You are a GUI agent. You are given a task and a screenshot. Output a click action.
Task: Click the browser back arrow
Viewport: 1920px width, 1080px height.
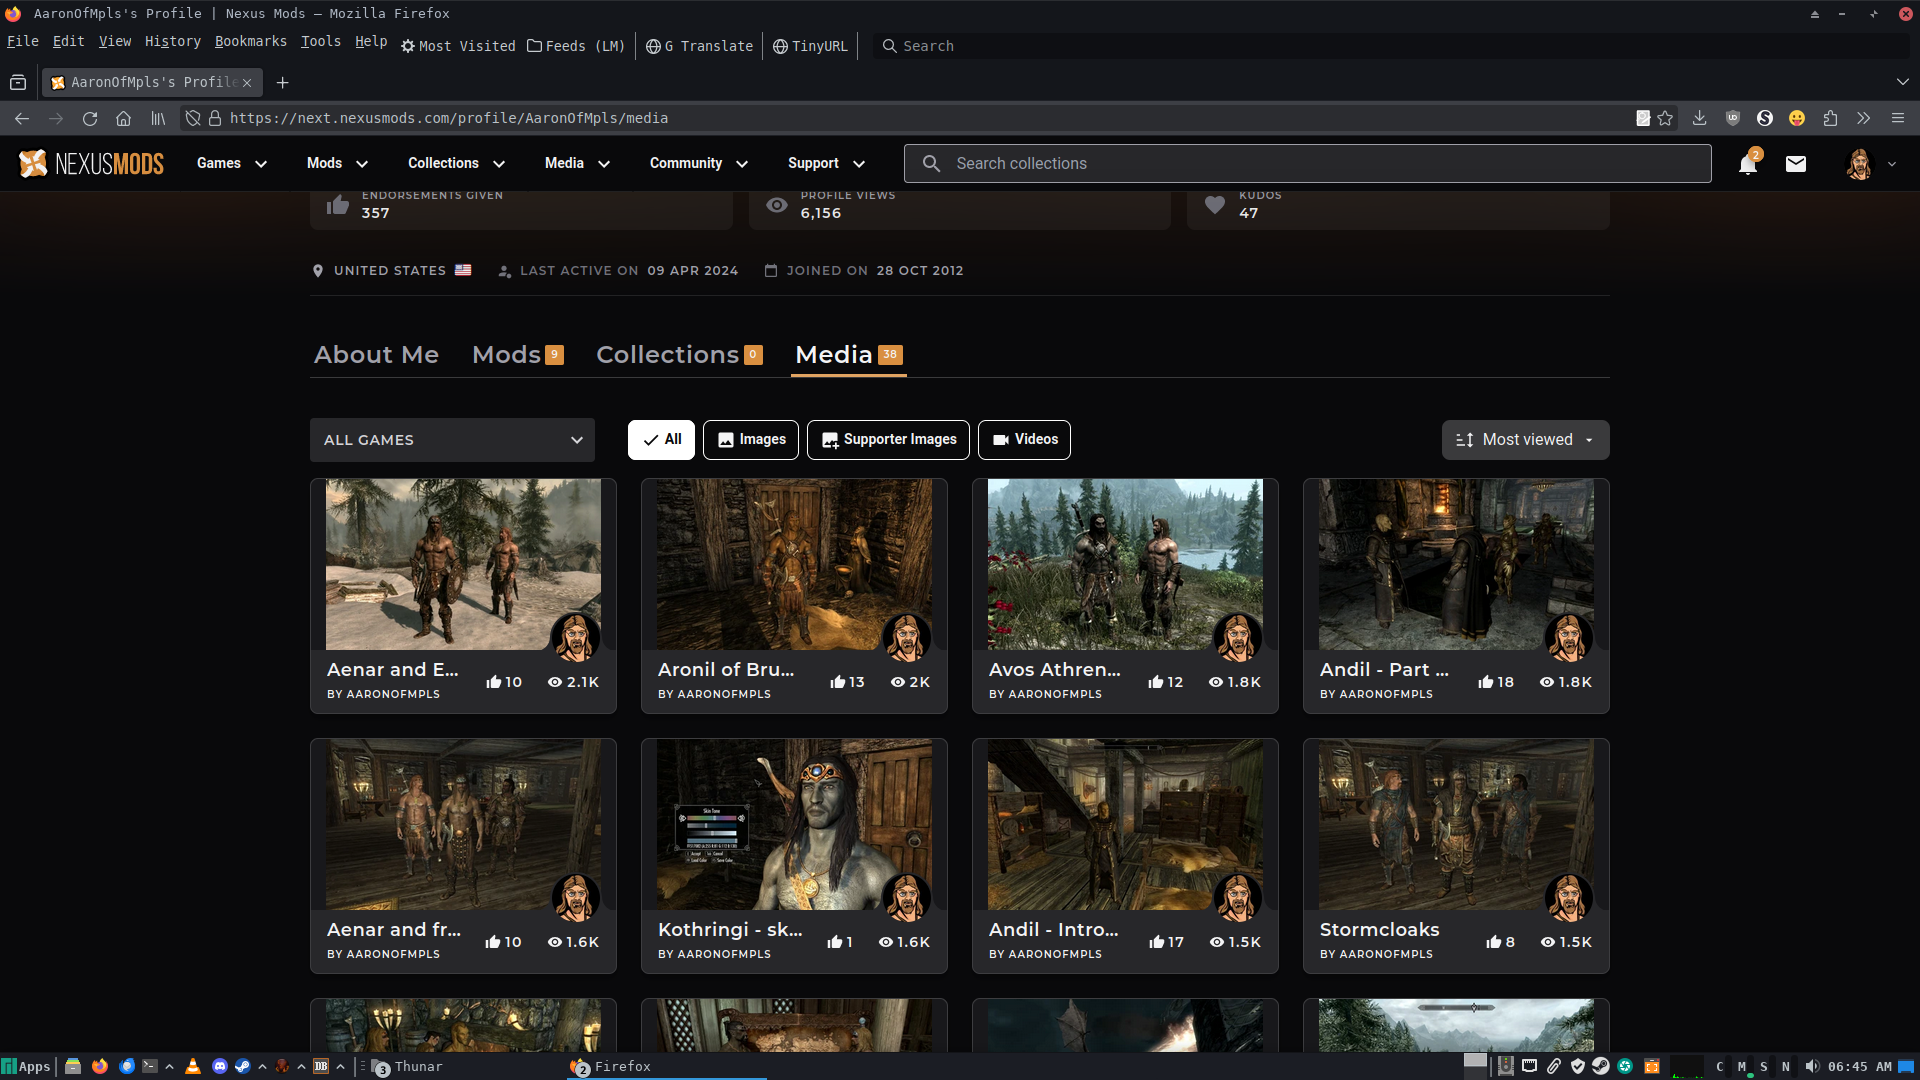click(22, 118)
